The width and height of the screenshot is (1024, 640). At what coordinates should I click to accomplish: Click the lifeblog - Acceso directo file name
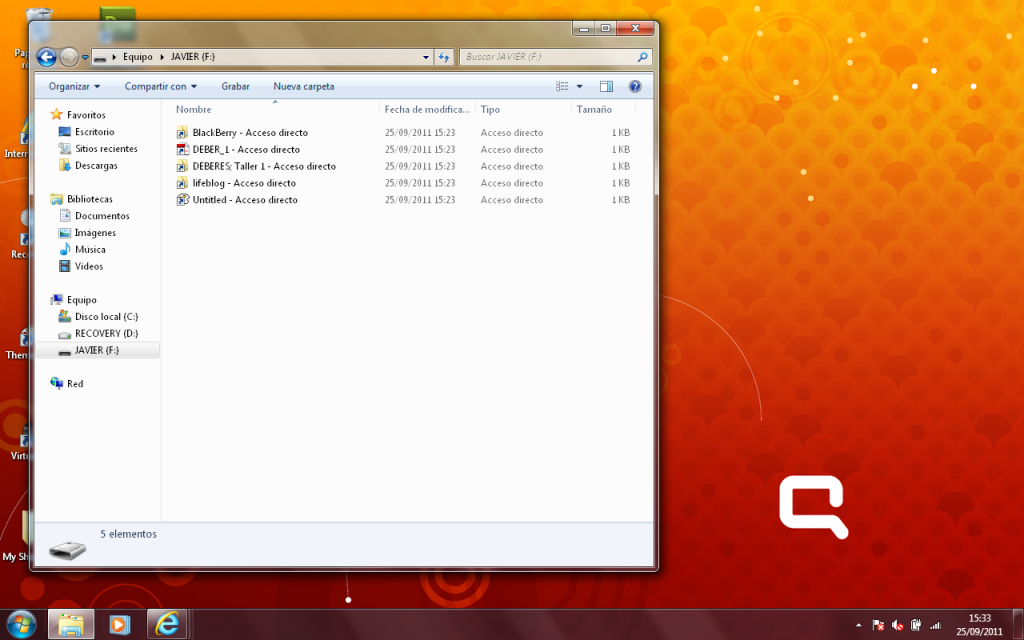click(244, 184)
